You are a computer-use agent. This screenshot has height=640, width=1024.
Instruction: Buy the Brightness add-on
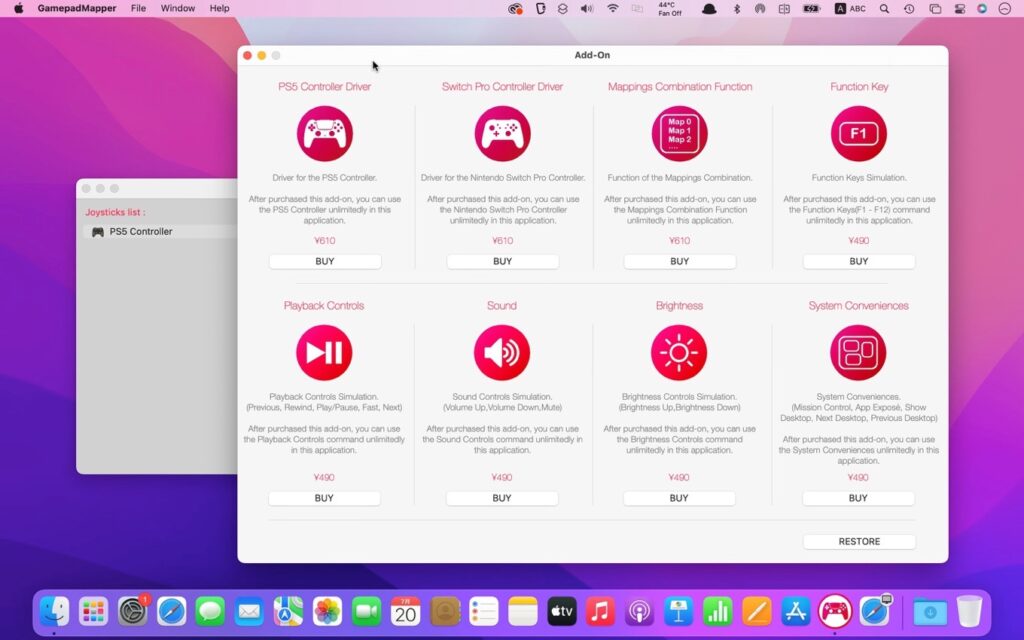(x=679, y=498)
